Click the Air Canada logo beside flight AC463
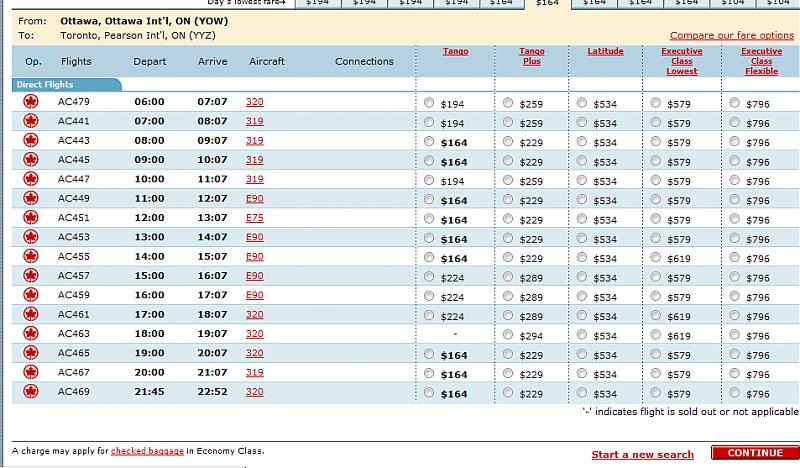The image size is (800, 468). 30,335
